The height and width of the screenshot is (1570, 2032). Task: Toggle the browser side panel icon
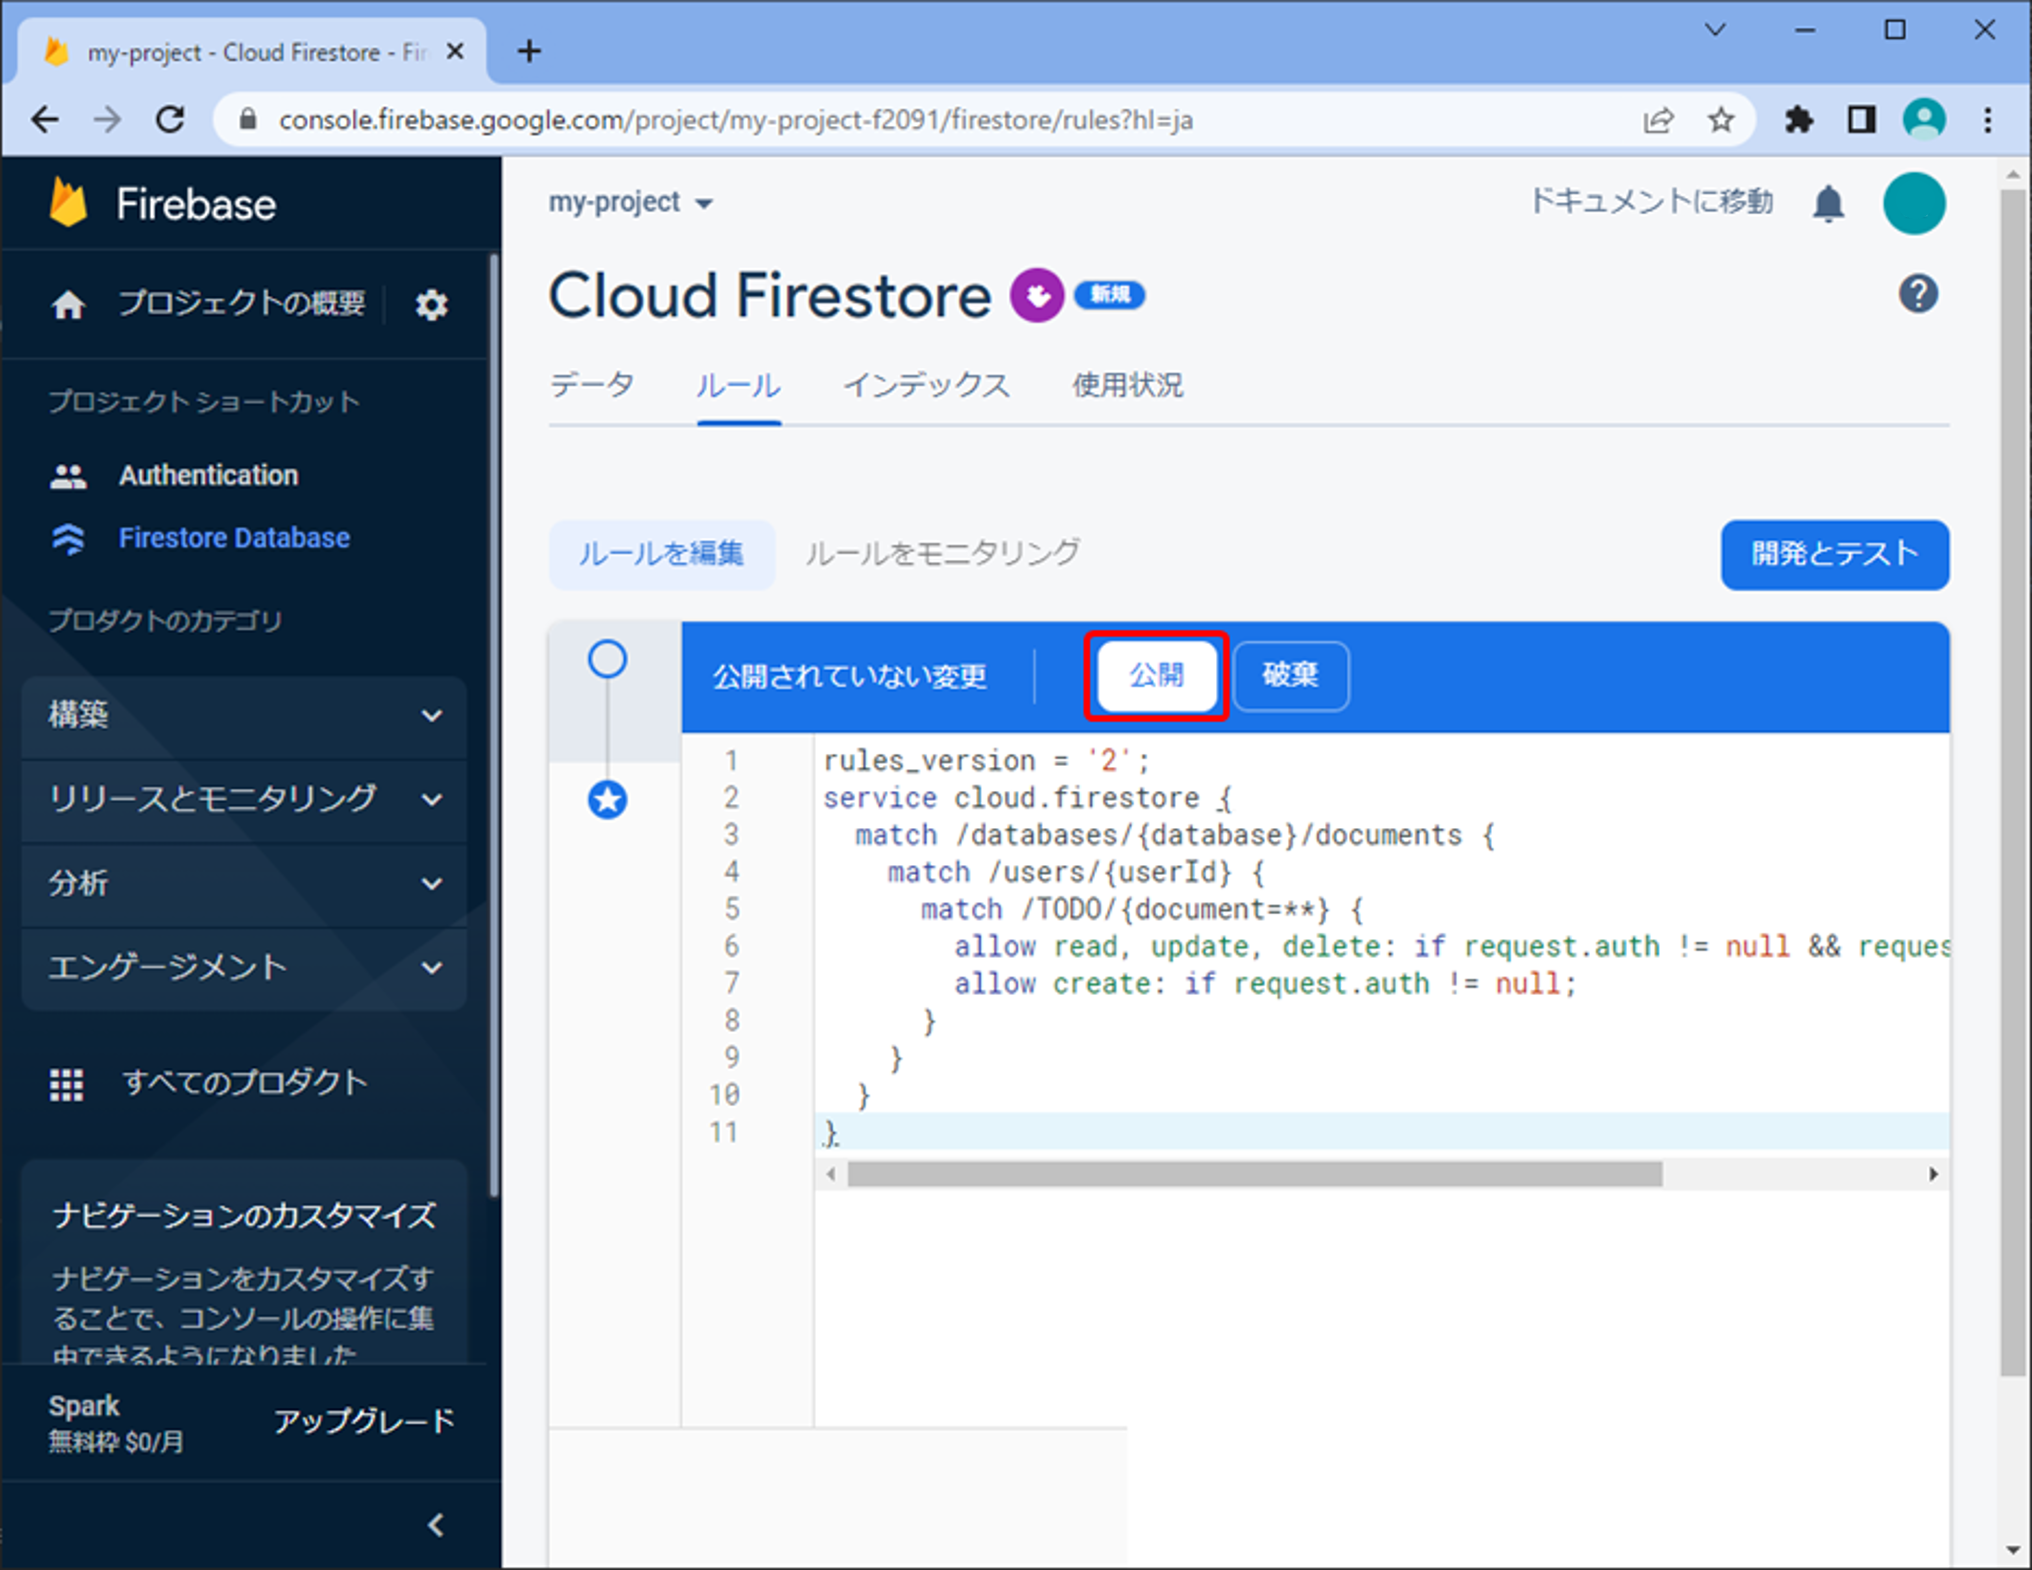click(x=1860, y=120)
